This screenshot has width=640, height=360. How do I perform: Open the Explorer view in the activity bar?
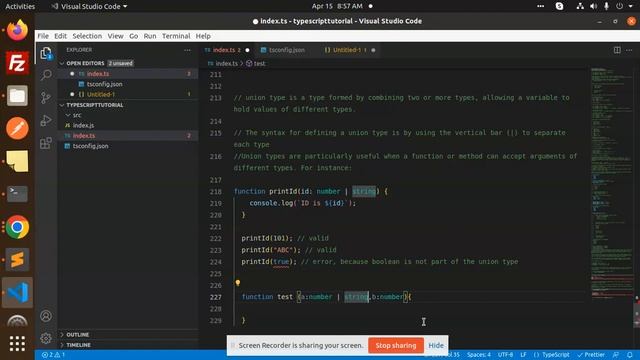point(46,53)
